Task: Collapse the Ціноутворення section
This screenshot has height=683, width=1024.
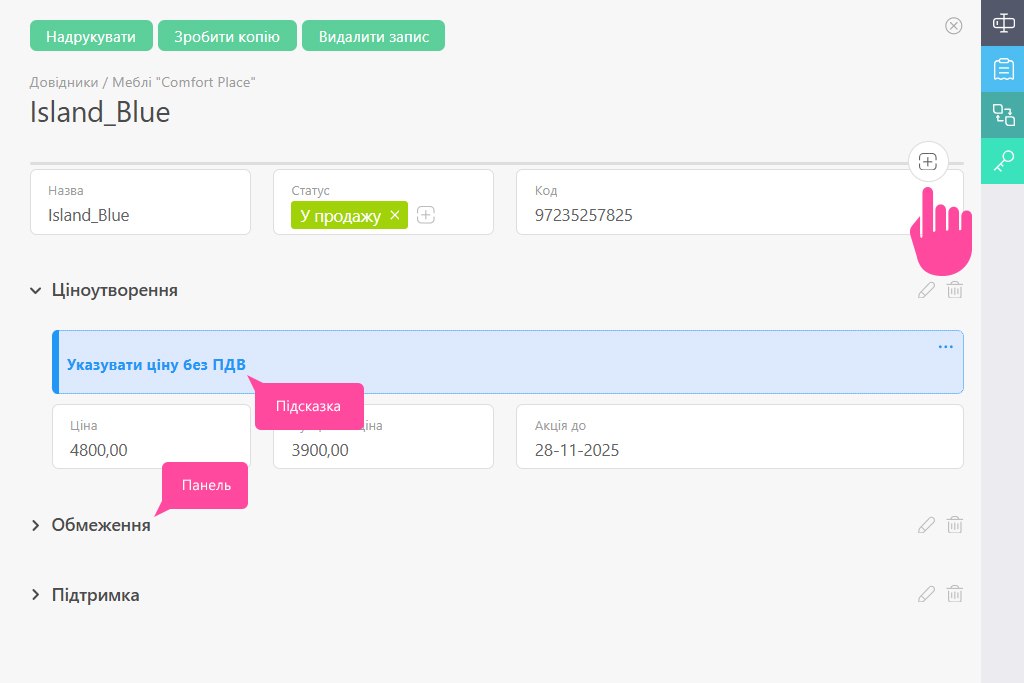Action: tap(36, 291)
